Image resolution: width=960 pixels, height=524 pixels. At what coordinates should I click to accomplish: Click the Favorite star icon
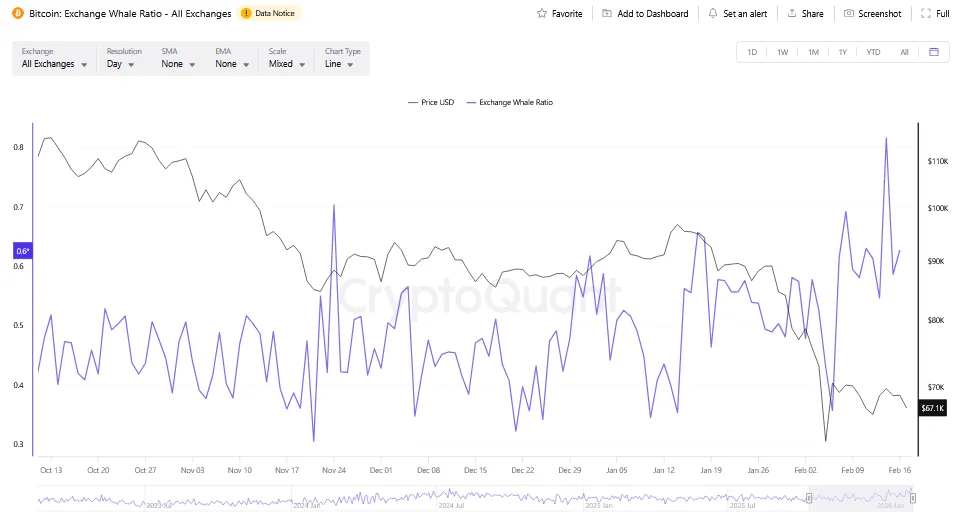click(542, 14)
